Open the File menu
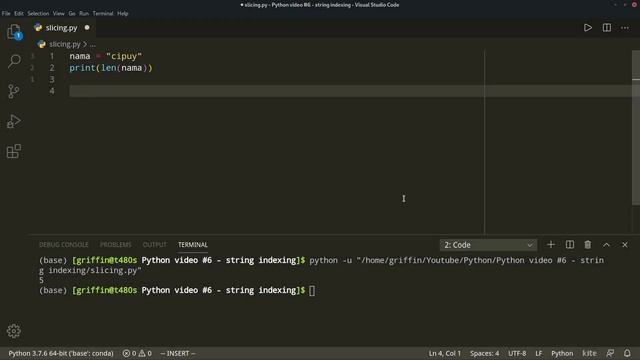This screenshot has width=640, height=360. click(6, 13)
